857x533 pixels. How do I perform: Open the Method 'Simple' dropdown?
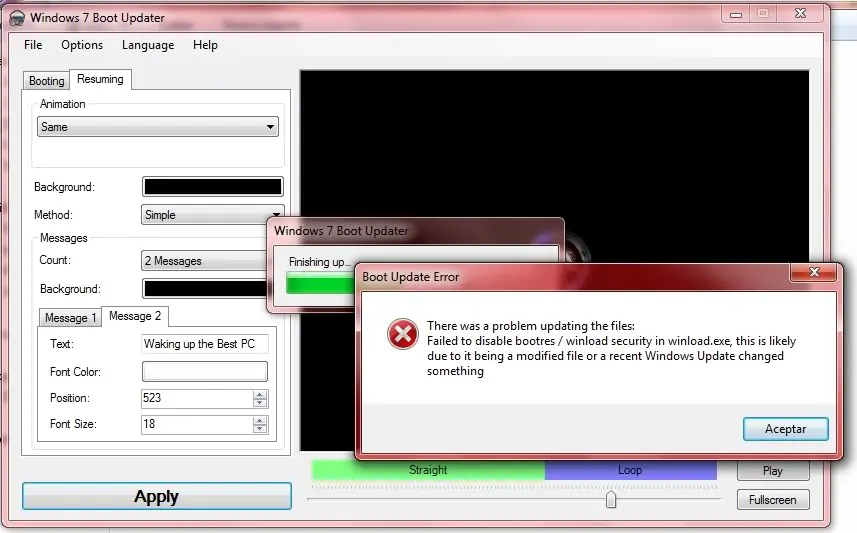213,215
